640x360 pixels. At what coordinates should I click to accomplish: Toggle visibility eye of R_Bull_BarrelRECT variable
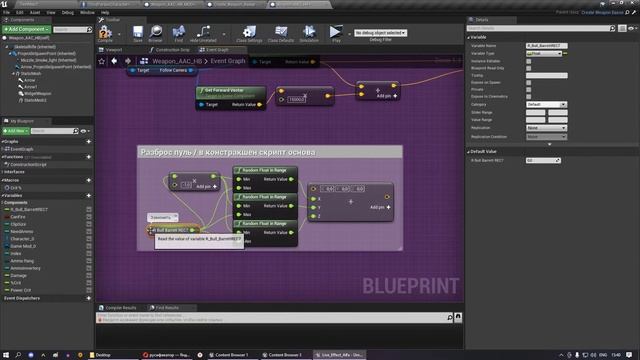pyautogui.click(x=89, y=209)
